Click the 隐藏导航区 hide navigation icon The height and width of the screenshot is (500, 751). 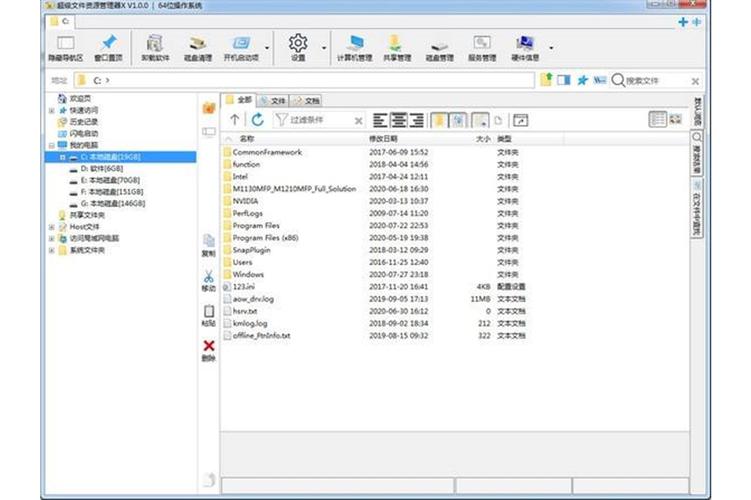click(65, 45)
